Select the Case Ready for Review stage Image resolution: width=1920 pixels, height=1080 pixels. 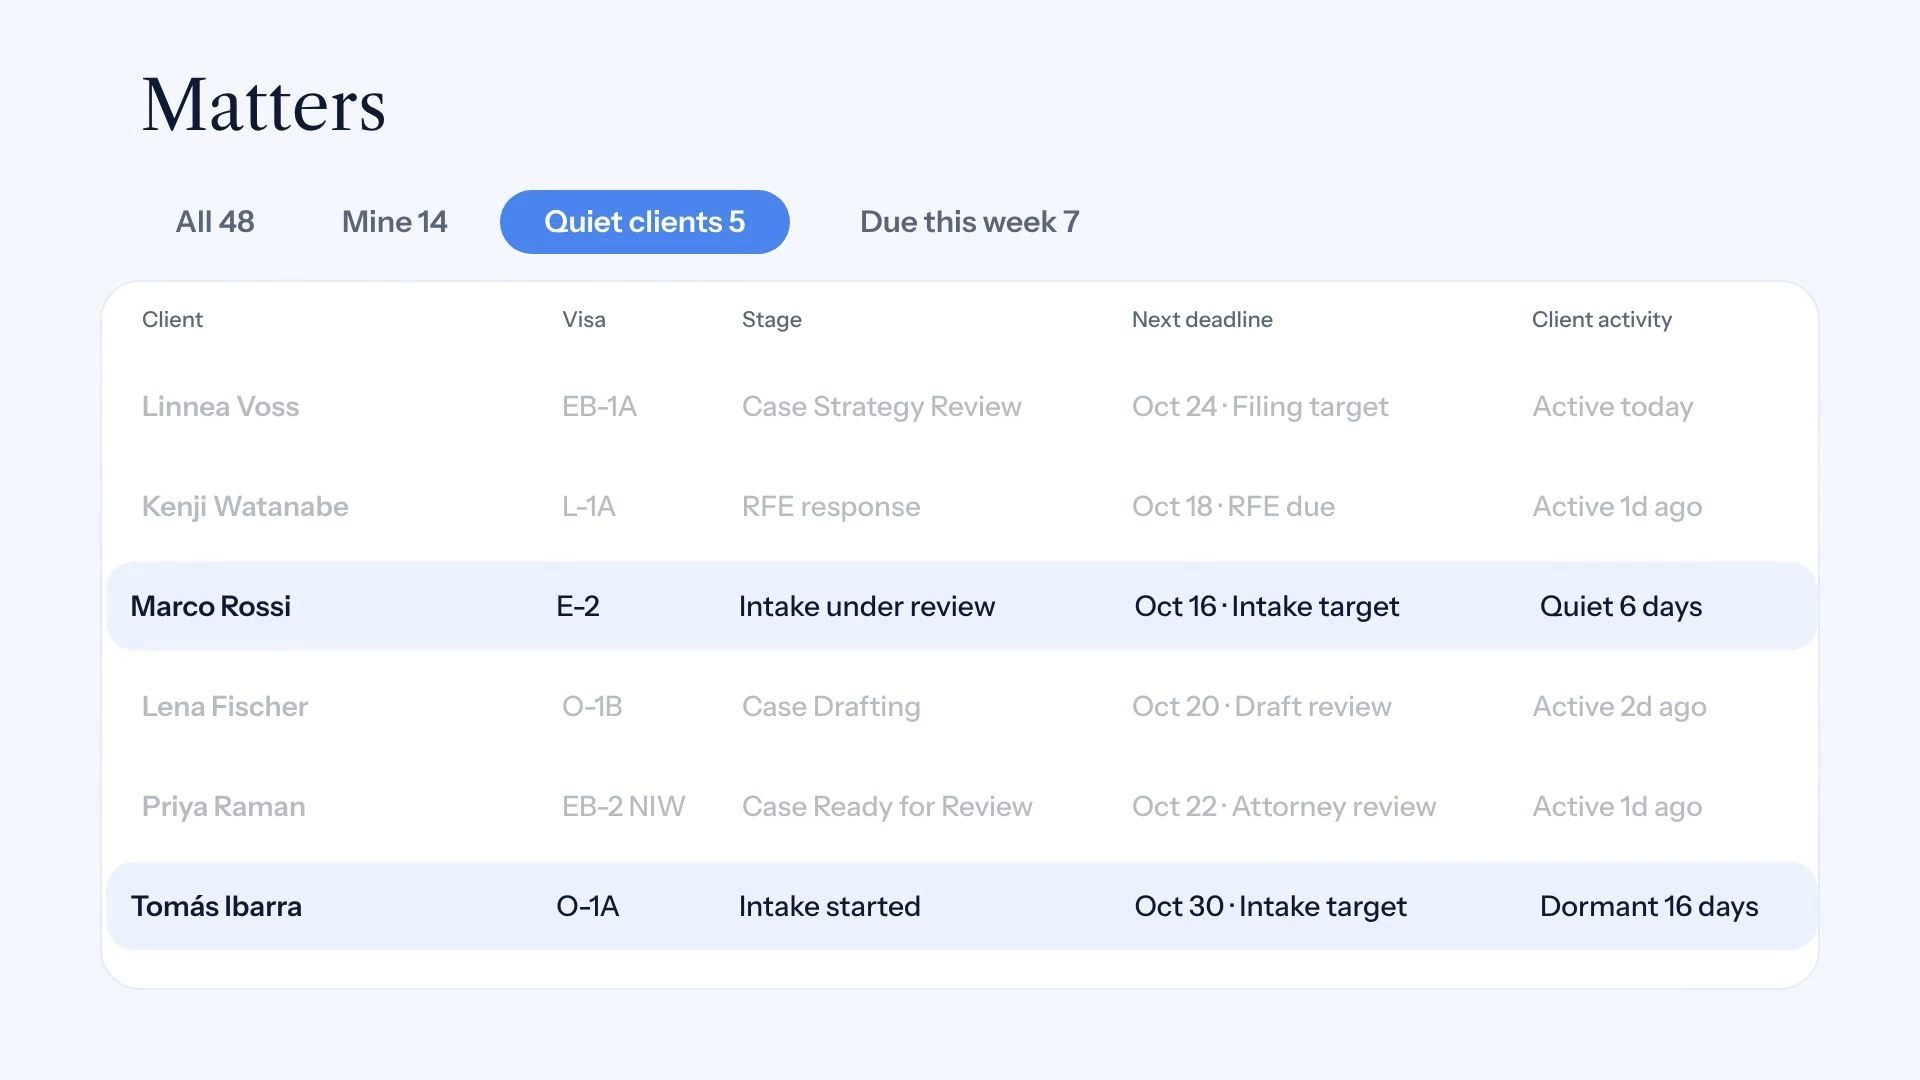[887, 807]
